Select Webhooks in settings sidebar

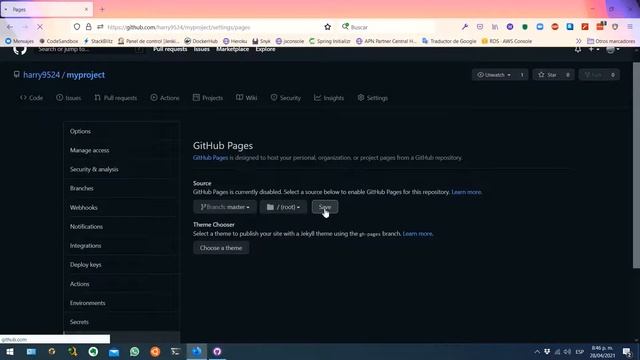pos(121,207)
